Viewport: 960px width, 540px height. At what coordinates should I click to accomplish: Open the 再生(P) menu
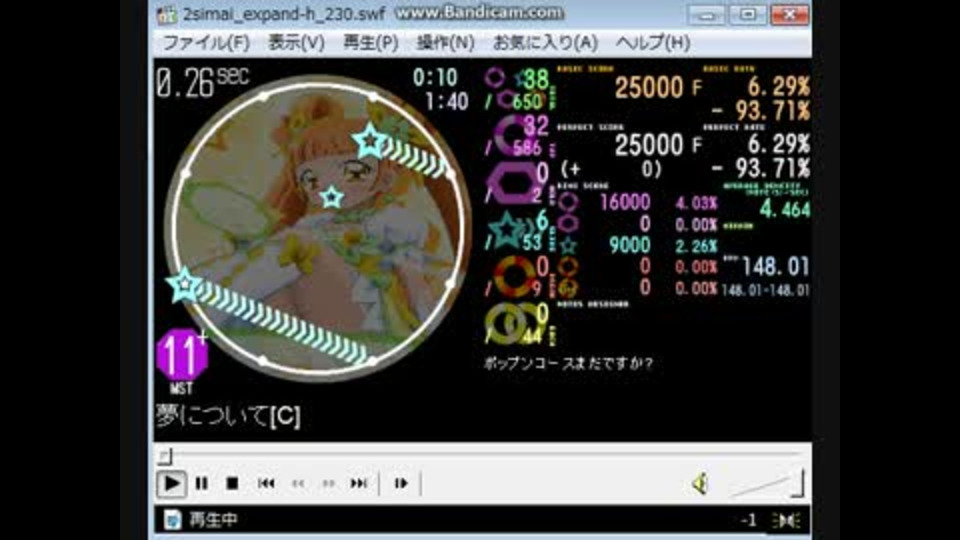coord(370,43)
